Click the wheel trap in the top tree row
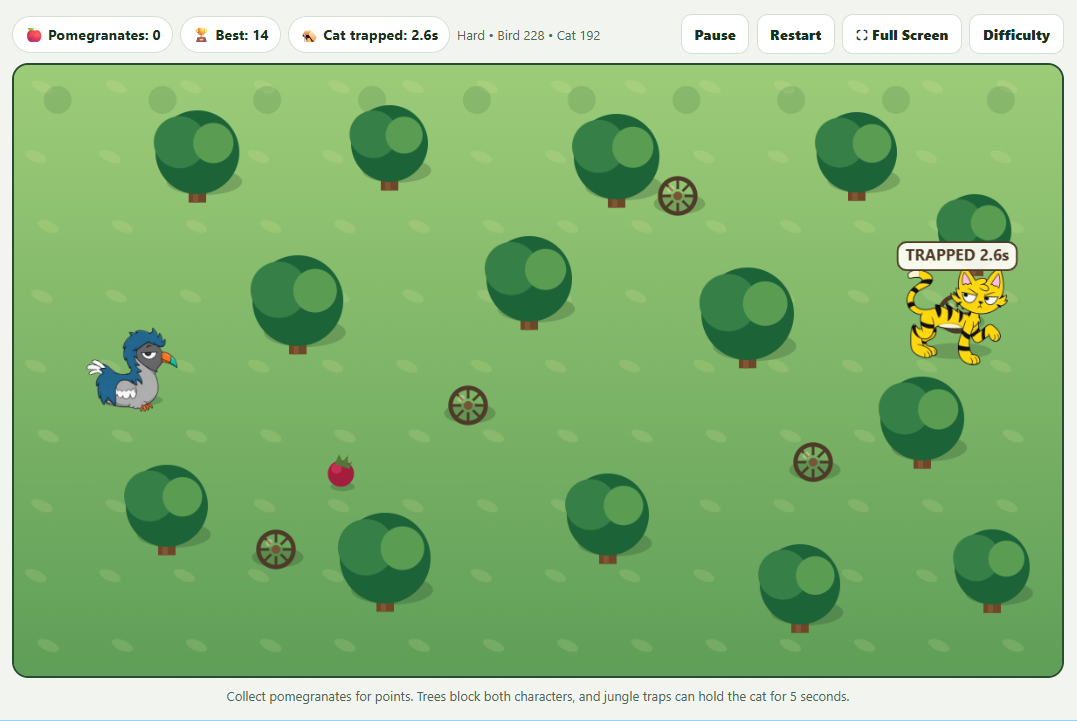The height and width of the screenshot is (721, 1077). tap(678, 196)
